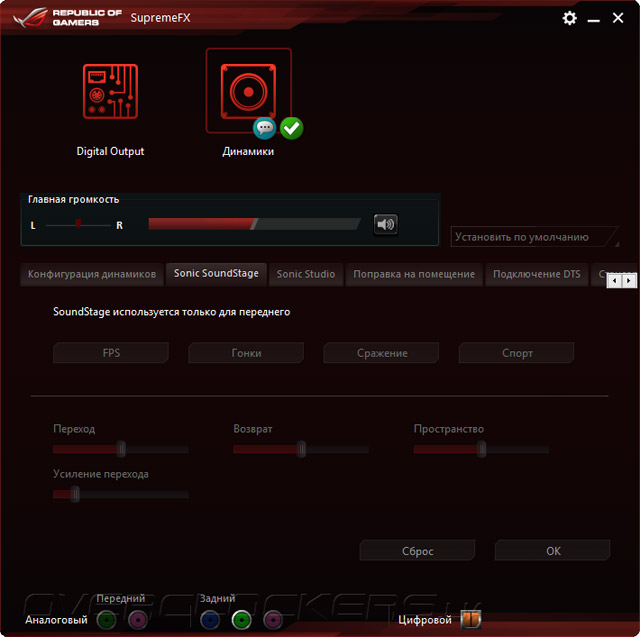This screenshot has width=640, height=637.
Task: Click the green checkmark default device badge
Action: click(x=291, y=128)
